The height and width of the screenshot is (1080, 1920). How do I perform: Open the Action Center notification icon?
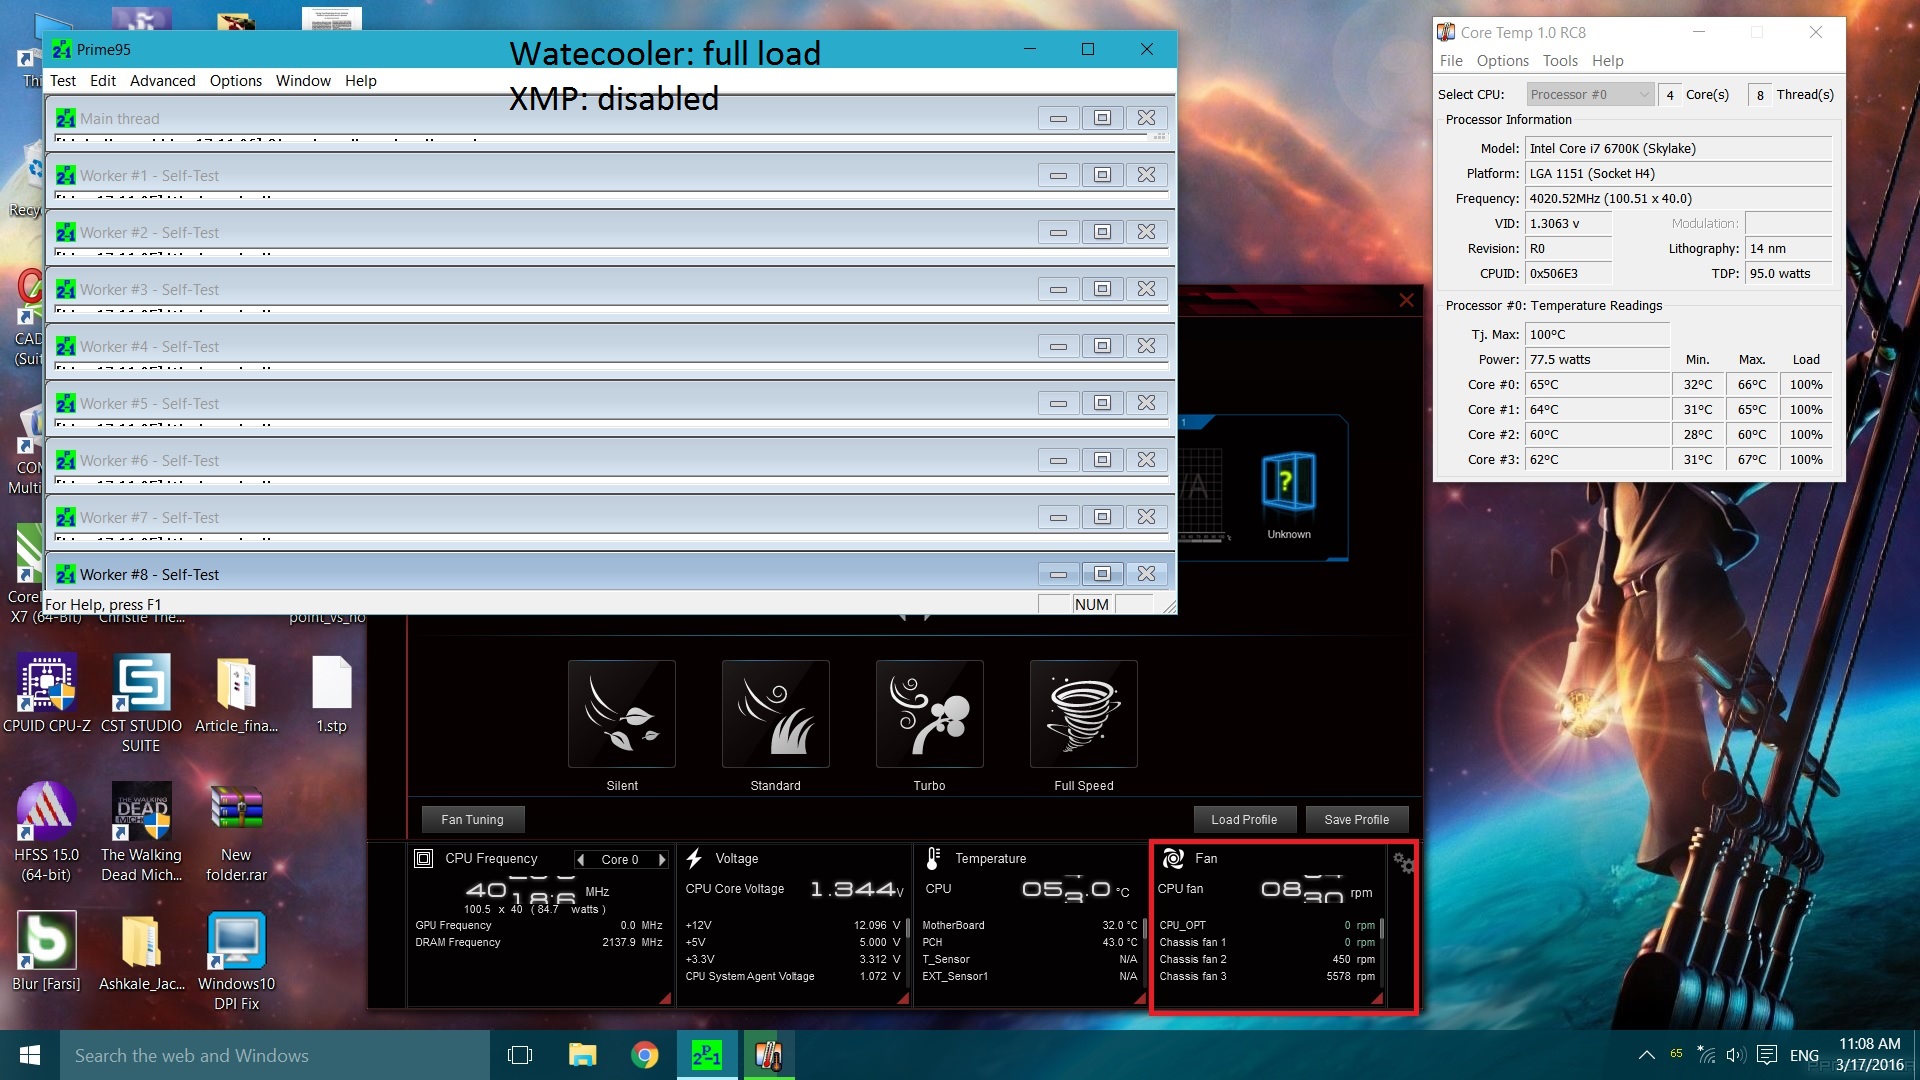point(1767,1055)
